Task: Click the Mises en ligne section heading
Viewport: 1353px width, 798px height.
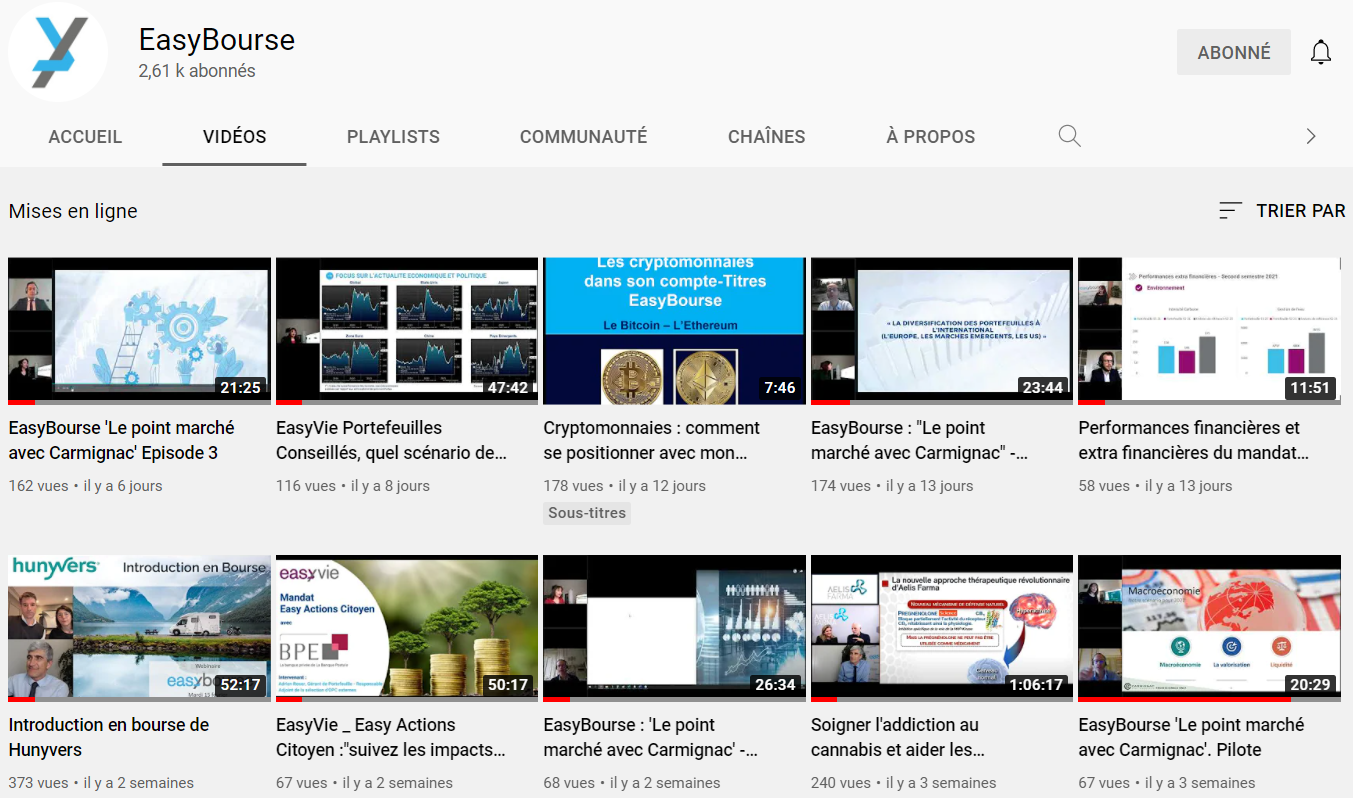Action: point(73,211)
